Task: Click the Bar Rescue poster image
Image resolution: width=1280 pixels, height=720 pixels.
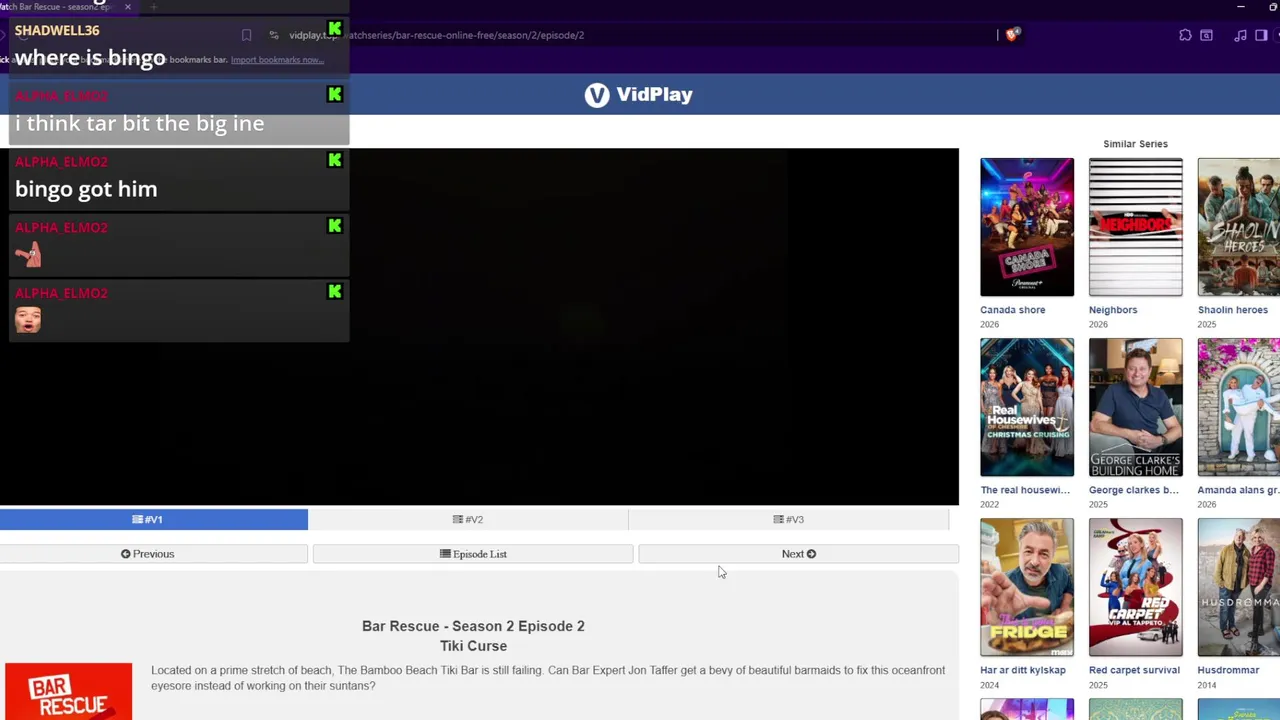Action: tap(68, 691)
